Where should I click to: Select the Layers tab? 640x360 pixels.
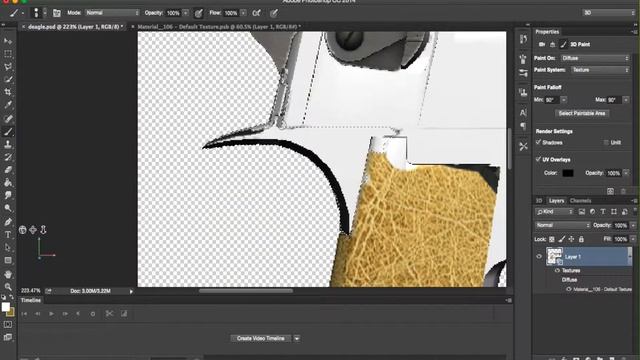pos(556,201)
